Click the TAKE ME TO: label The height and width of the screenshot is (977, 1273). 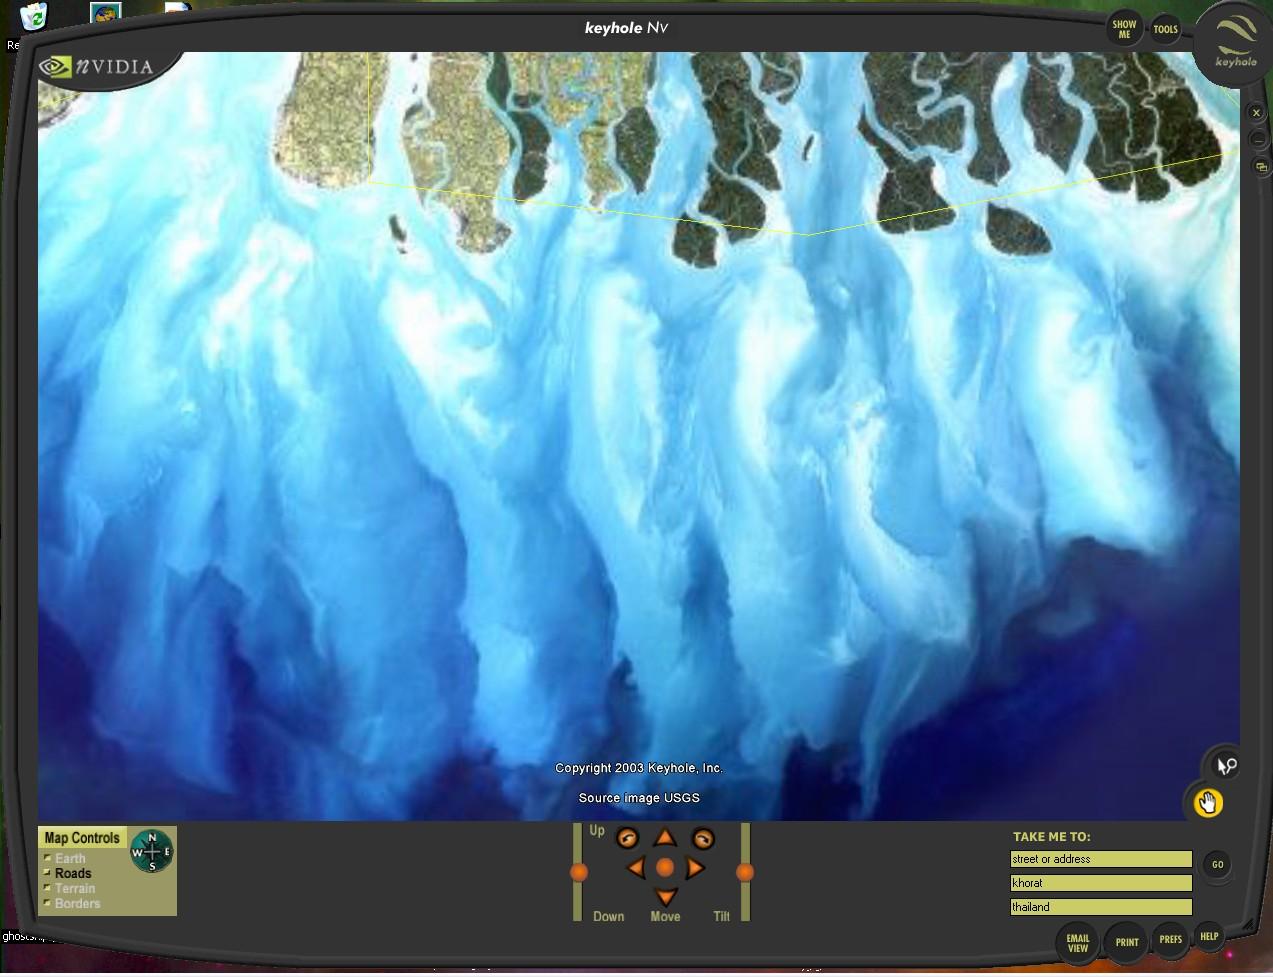1051,837
